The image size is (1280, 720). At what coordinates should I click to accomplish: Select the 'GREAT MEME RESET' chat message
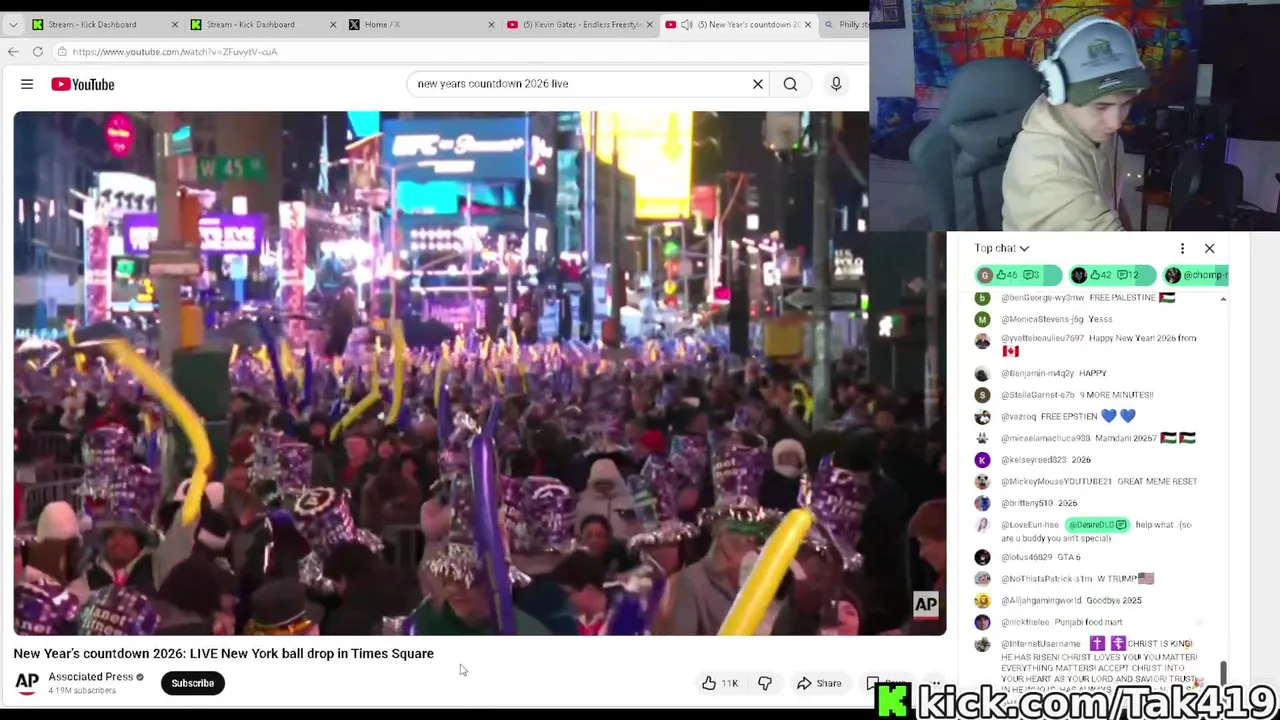[1157, 482]
